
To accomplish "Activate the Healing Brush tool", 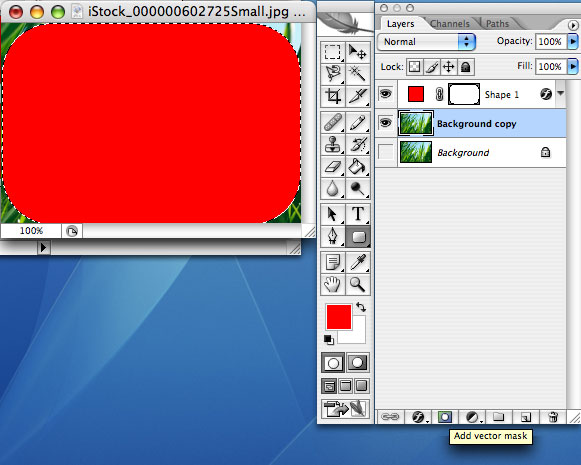I will 333,122.
